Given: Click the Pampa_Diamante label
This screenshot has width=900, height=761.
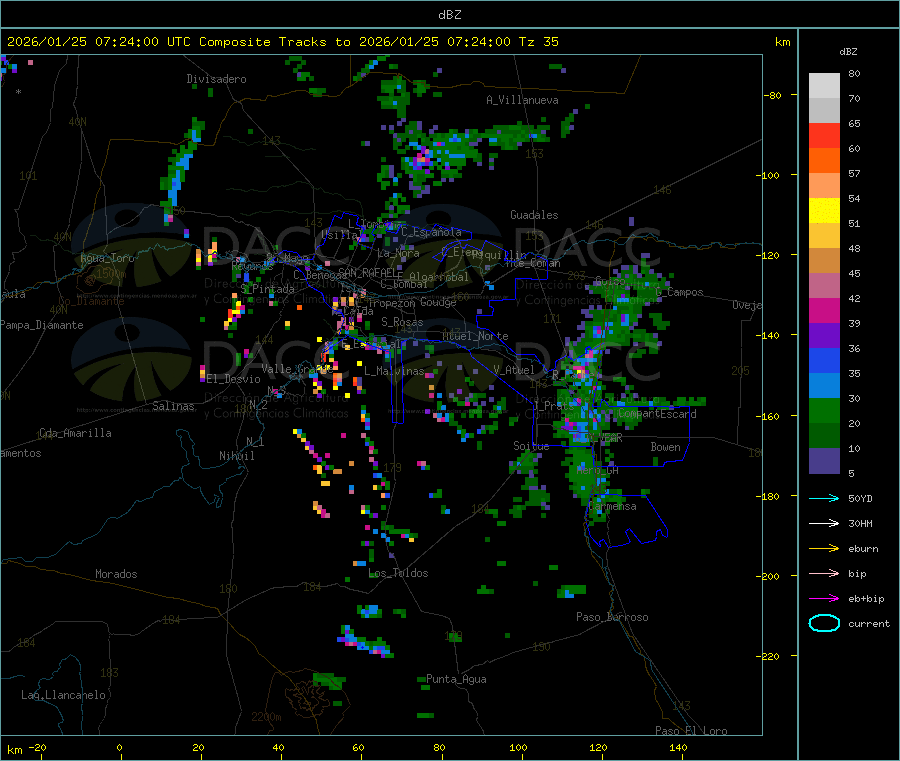Looking at the screenshot, I should click(x=42, y=325).
